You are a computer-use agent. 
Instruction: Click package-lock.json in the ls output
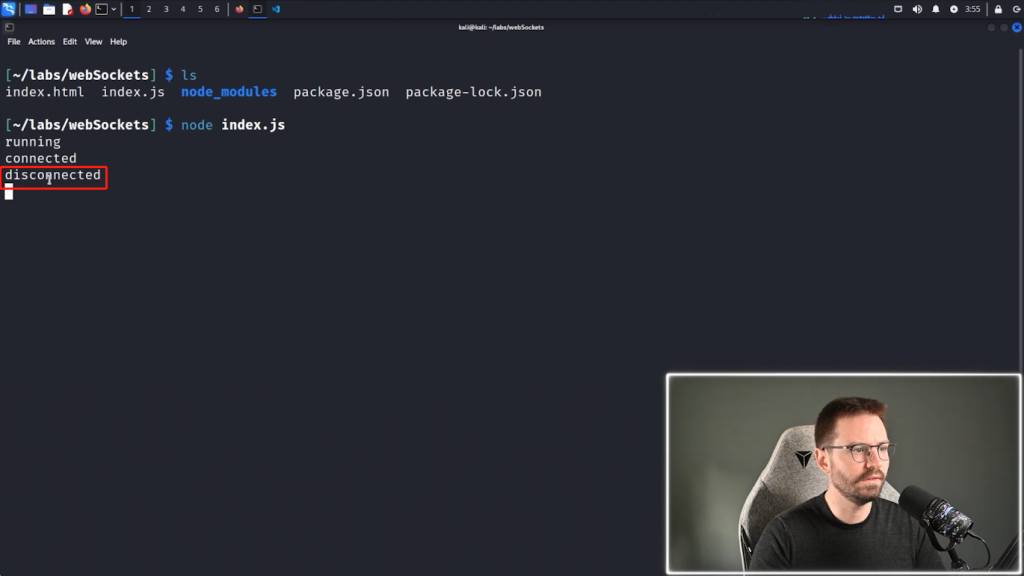point(473,92)
